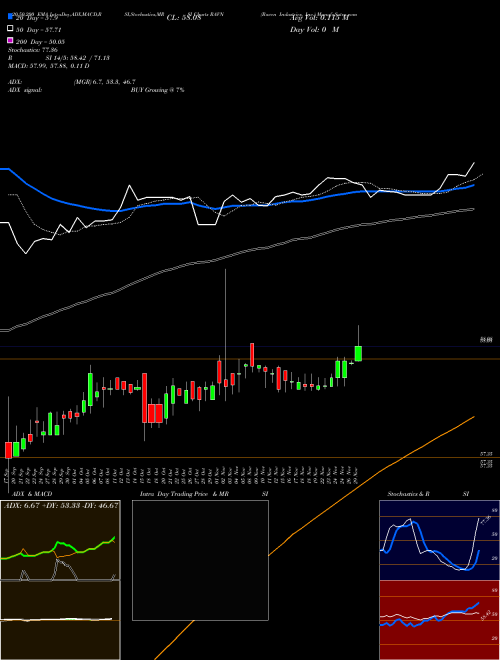500x660 pixels.
Task: Select the '200 Day - 50.05' legend text
Action: tap(40, 42)
